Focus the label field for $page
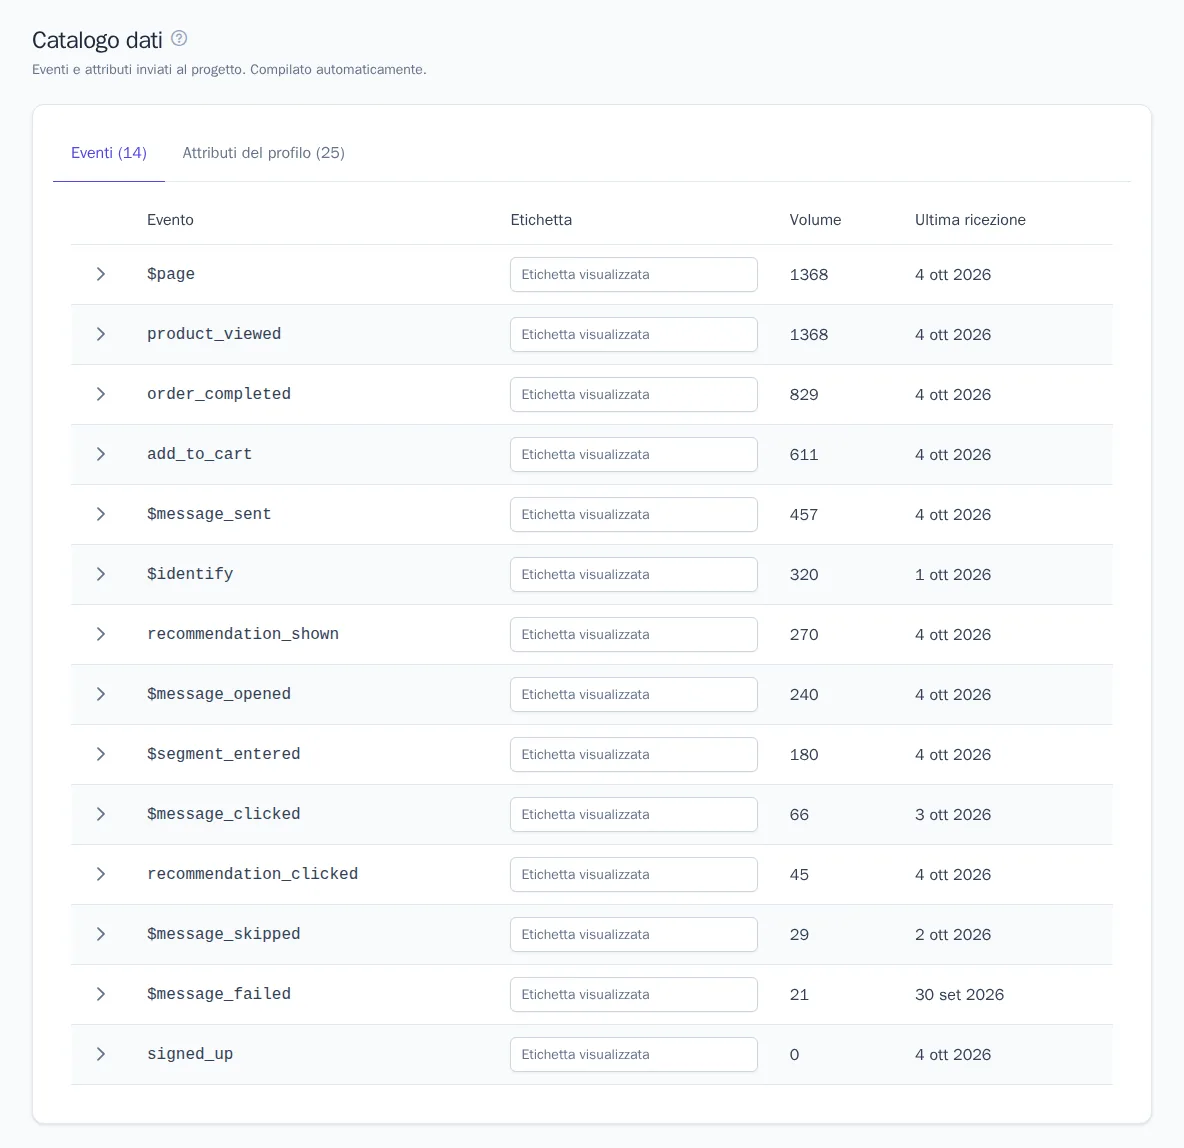The width and height of the screenshot is (1184, 1148). tap(634, 274)
